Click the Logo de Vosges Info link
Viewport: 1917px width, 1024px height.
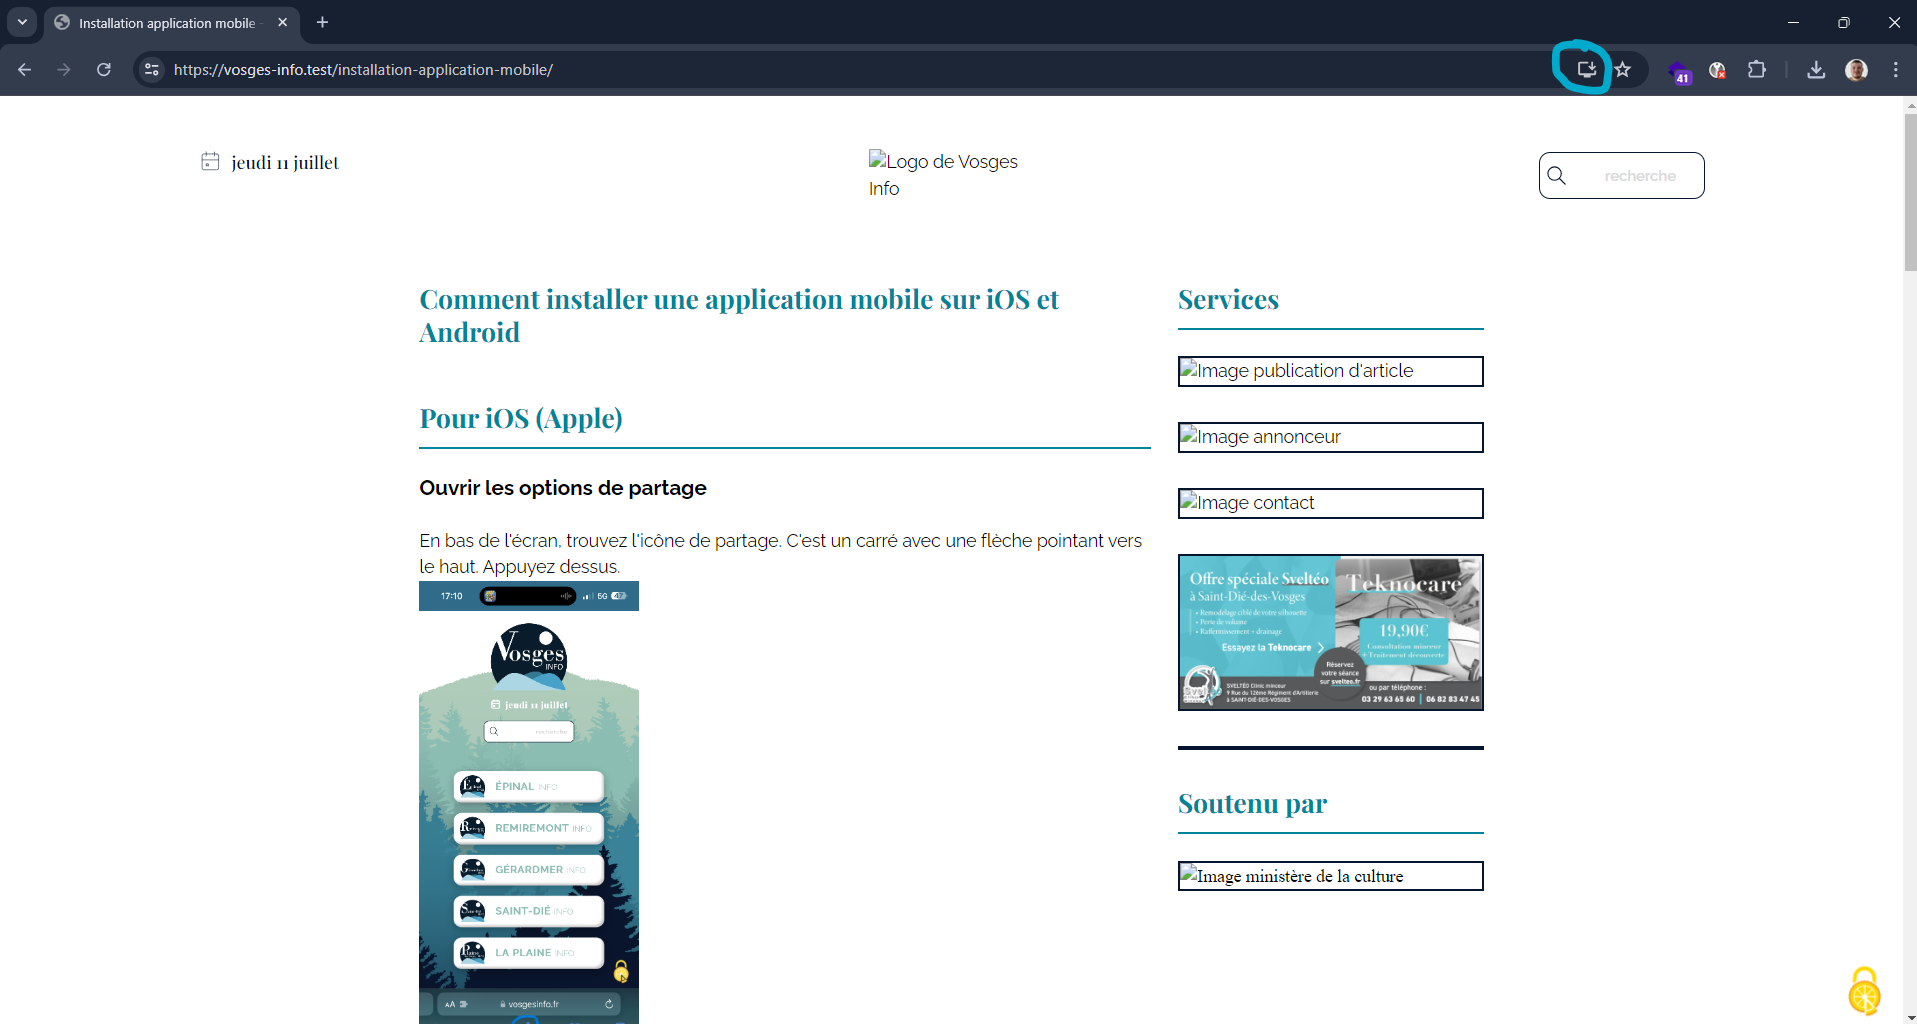(x=943, y=175)
